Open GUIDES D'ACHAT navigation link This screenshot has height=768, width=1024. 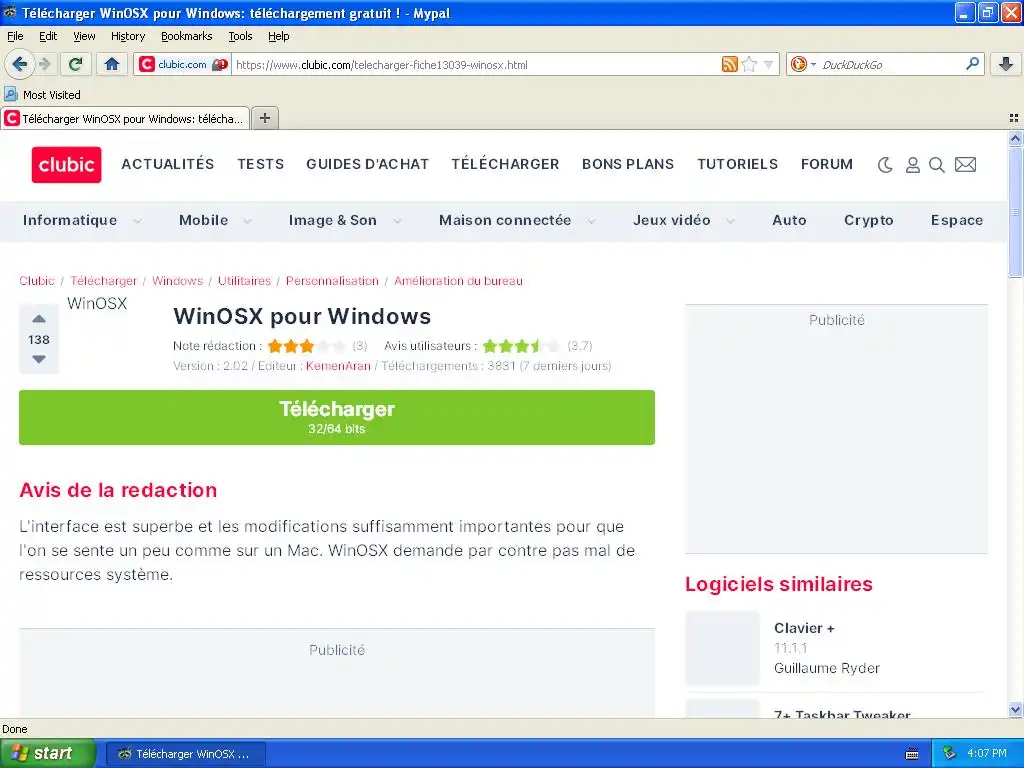[368, 164]
